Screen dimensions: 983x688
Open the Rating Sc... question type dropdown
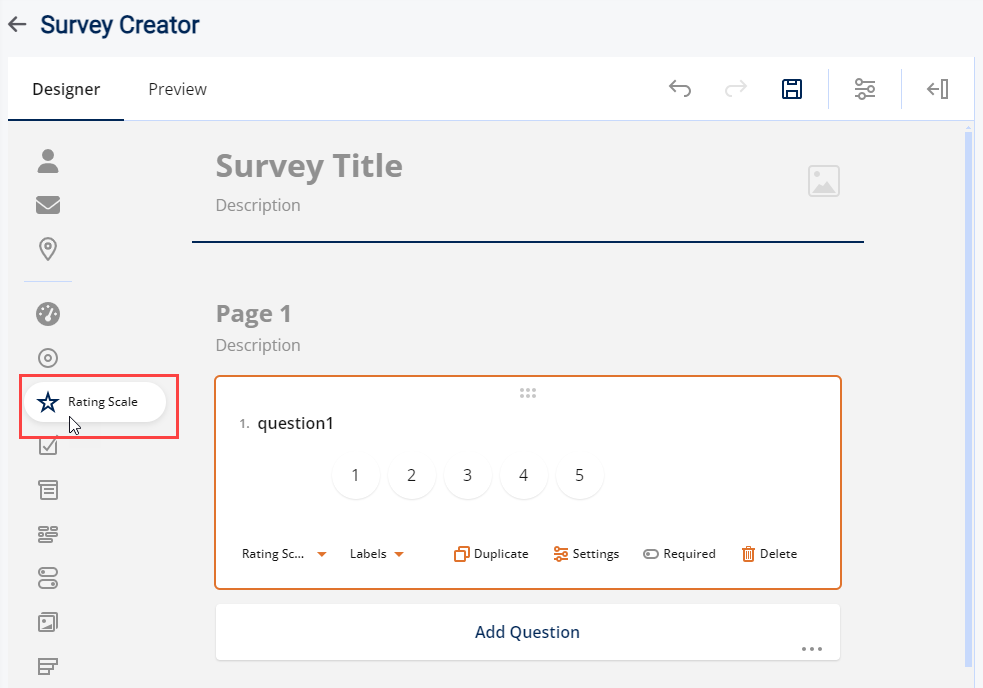tap(284, 554)
